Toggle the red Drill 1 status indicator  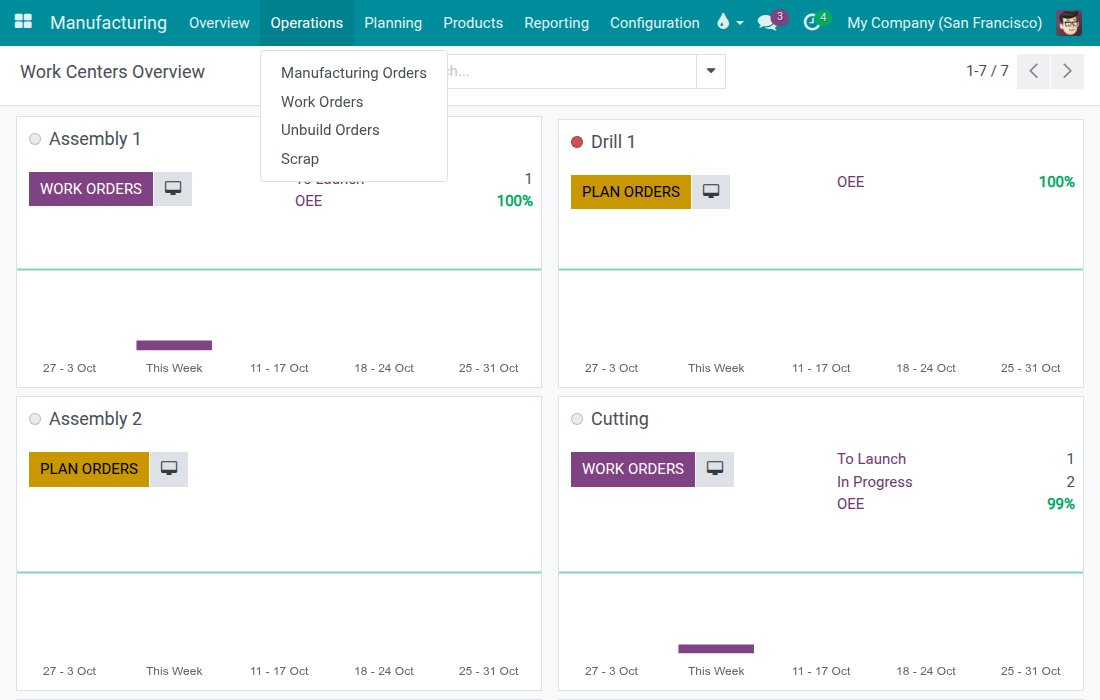(x=577, y=142)
